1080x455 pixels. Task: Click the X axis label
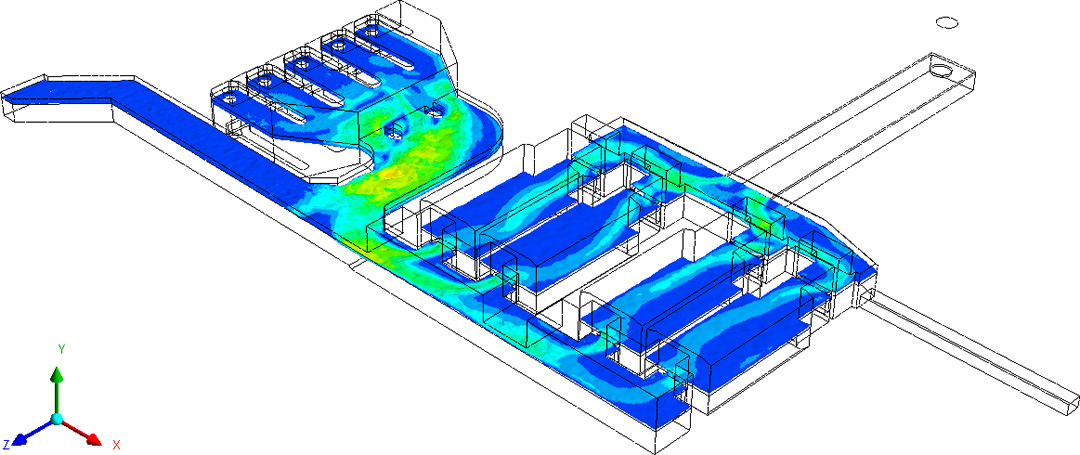point(116,443)
